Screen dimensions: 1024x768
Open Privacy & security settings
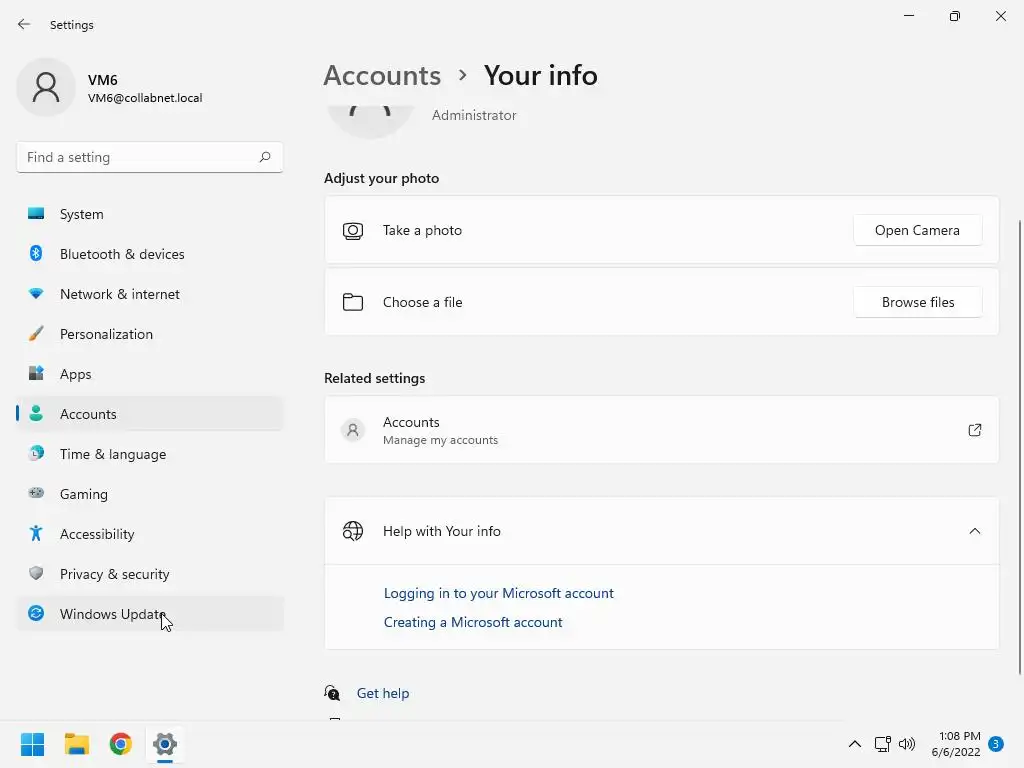pos(114,574)
